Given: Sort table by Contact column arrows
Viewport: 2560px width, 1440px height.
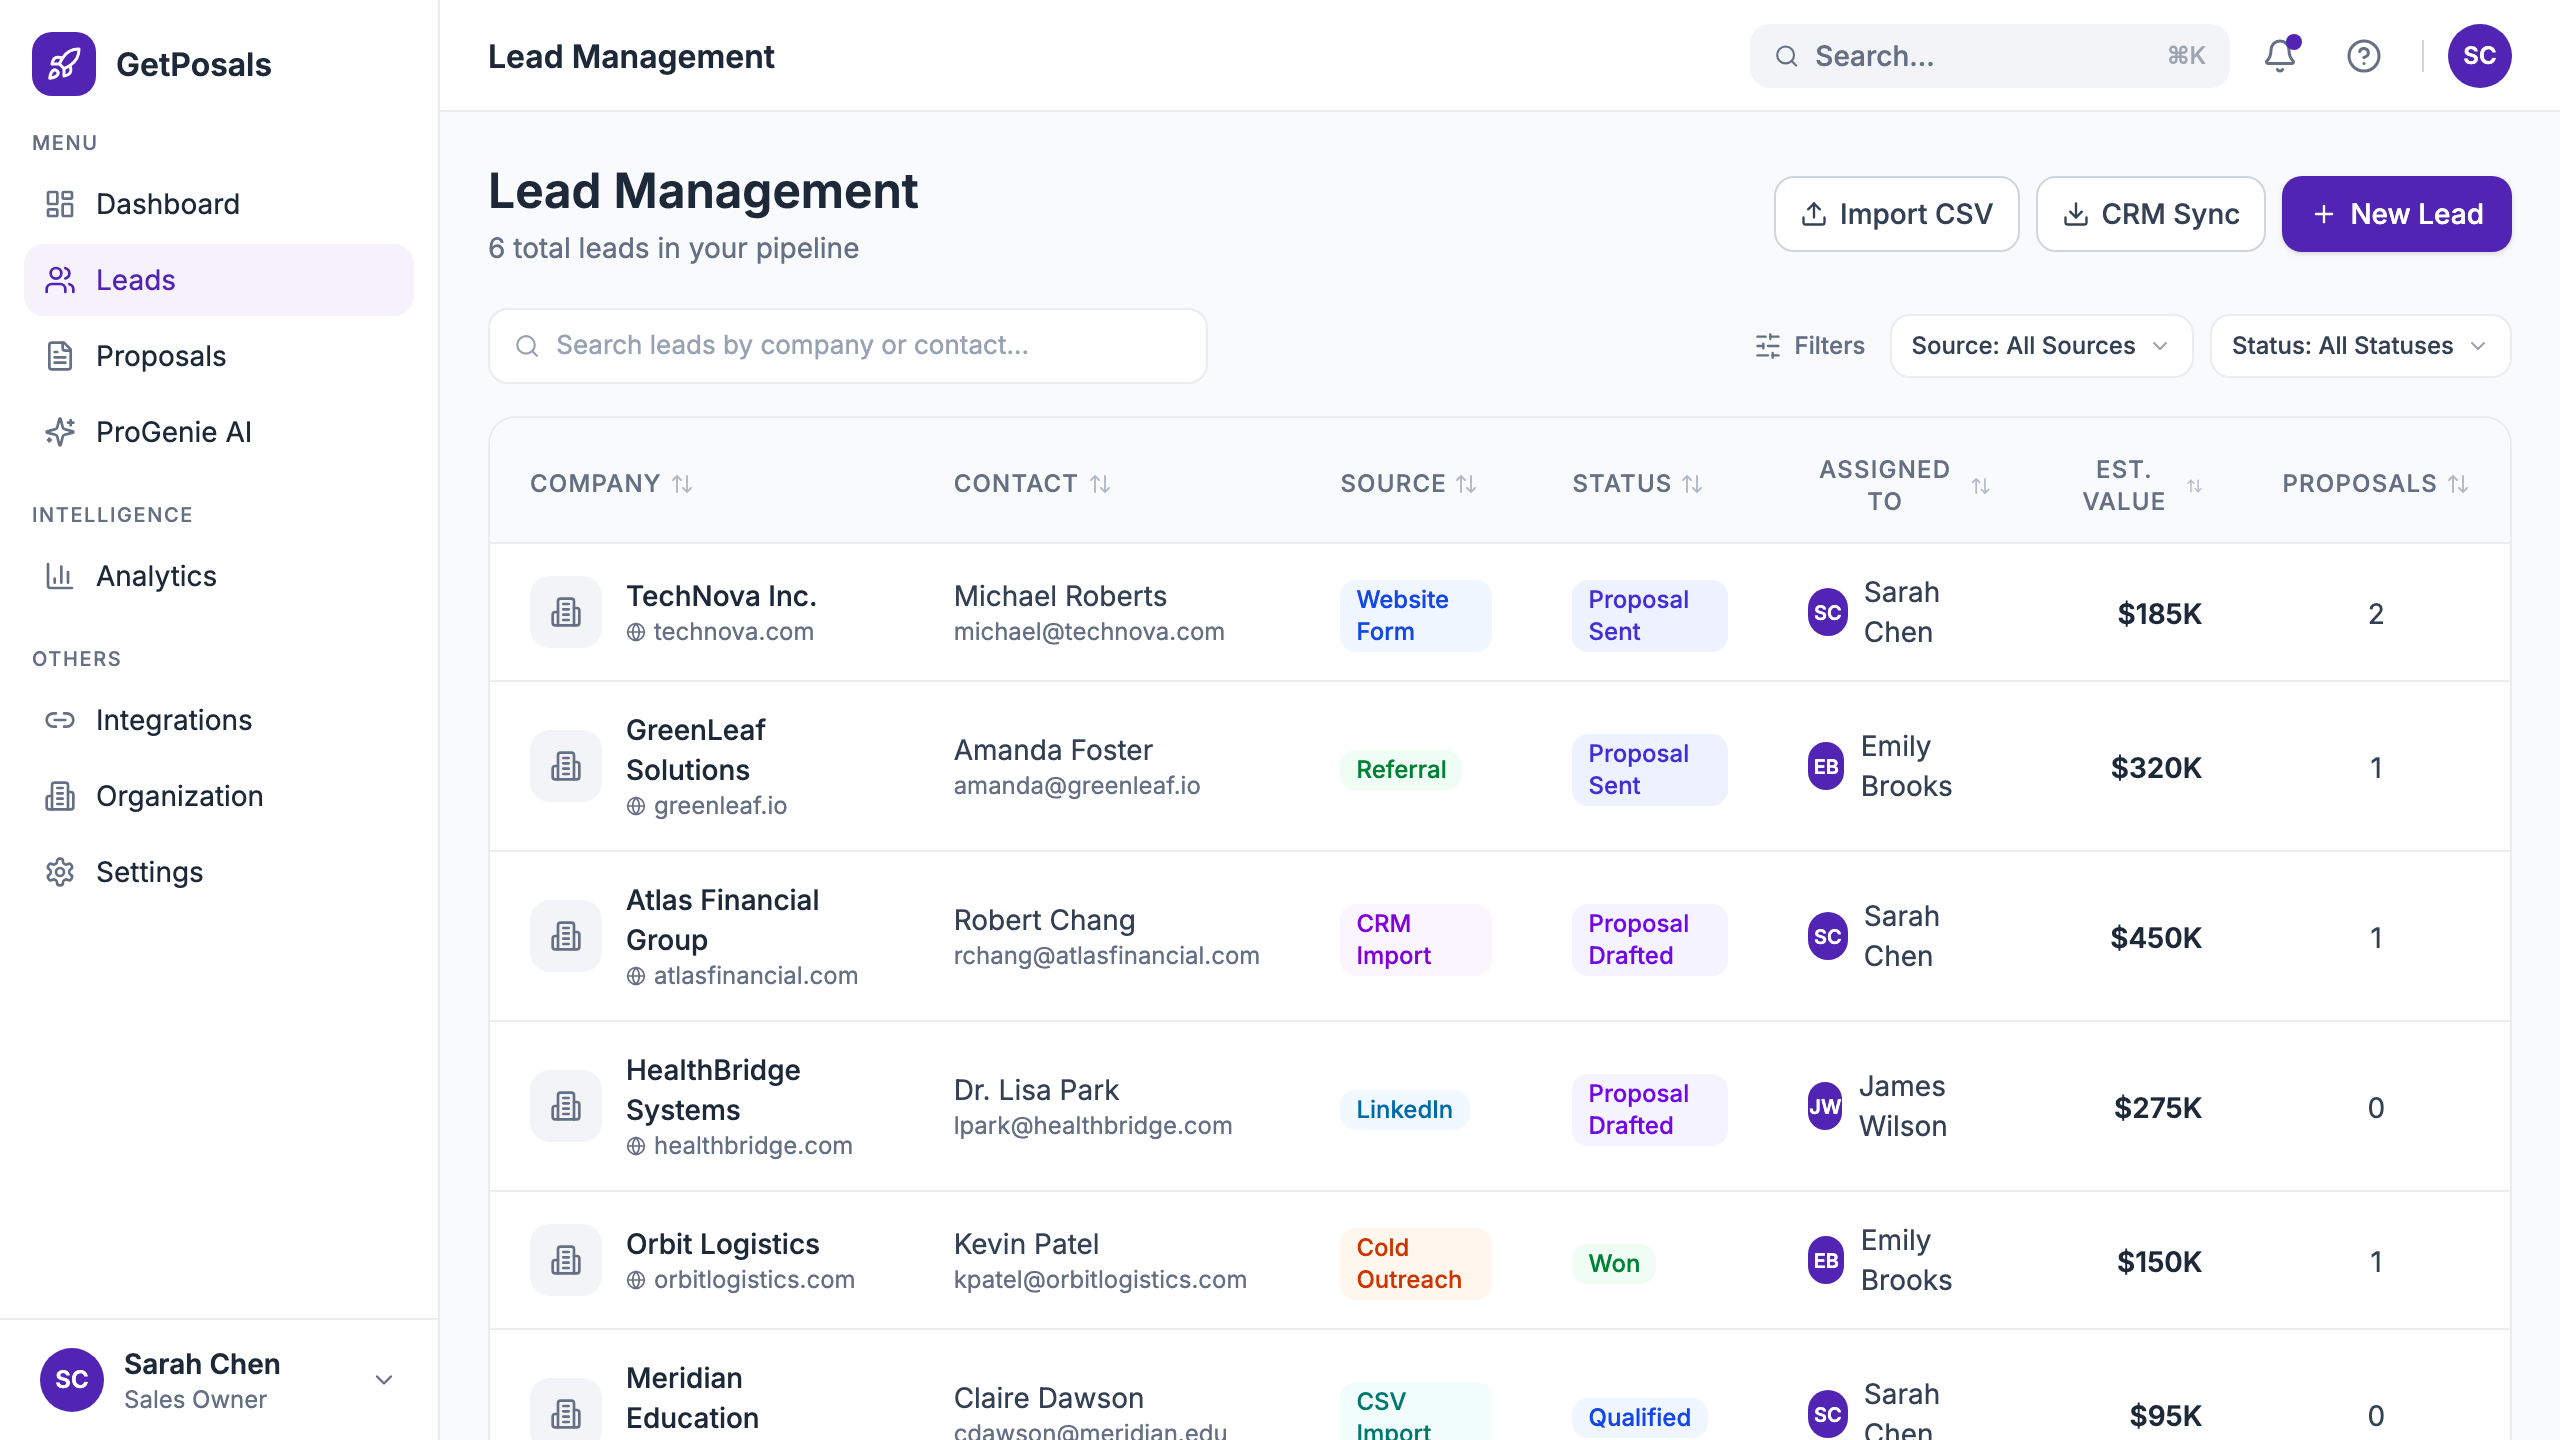Looking at the screenshot, I should coord(1100,484).
